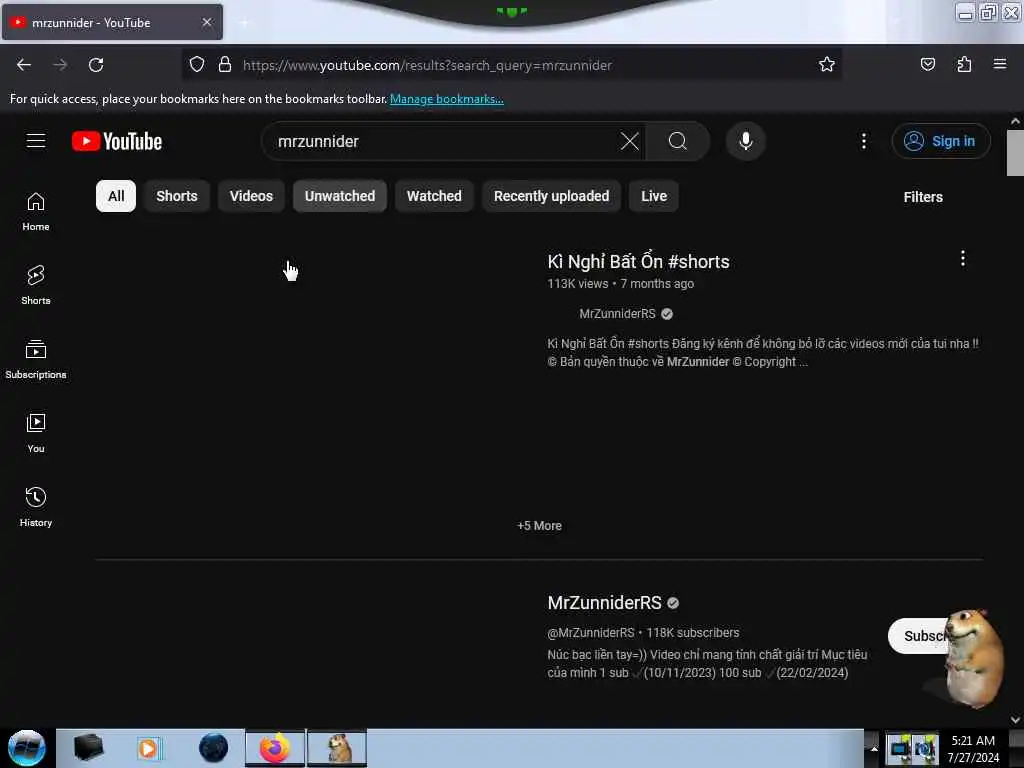
Task: Open YouTube settings three-dot menu
Action: point(863,141)
